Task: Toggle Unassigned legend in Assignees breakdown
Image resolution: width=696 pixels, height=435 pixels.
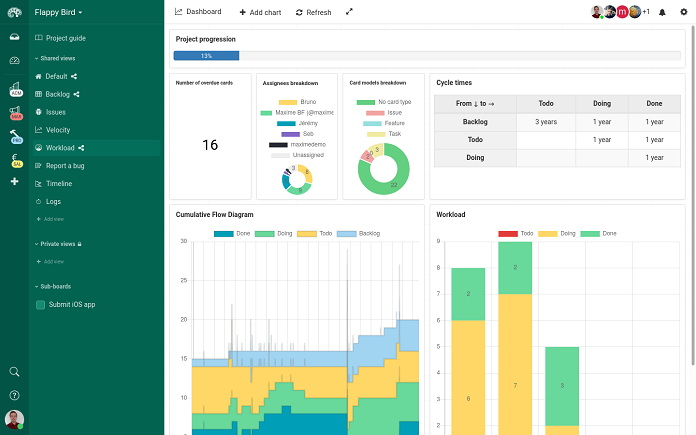Action: click(x=297, y=155)
